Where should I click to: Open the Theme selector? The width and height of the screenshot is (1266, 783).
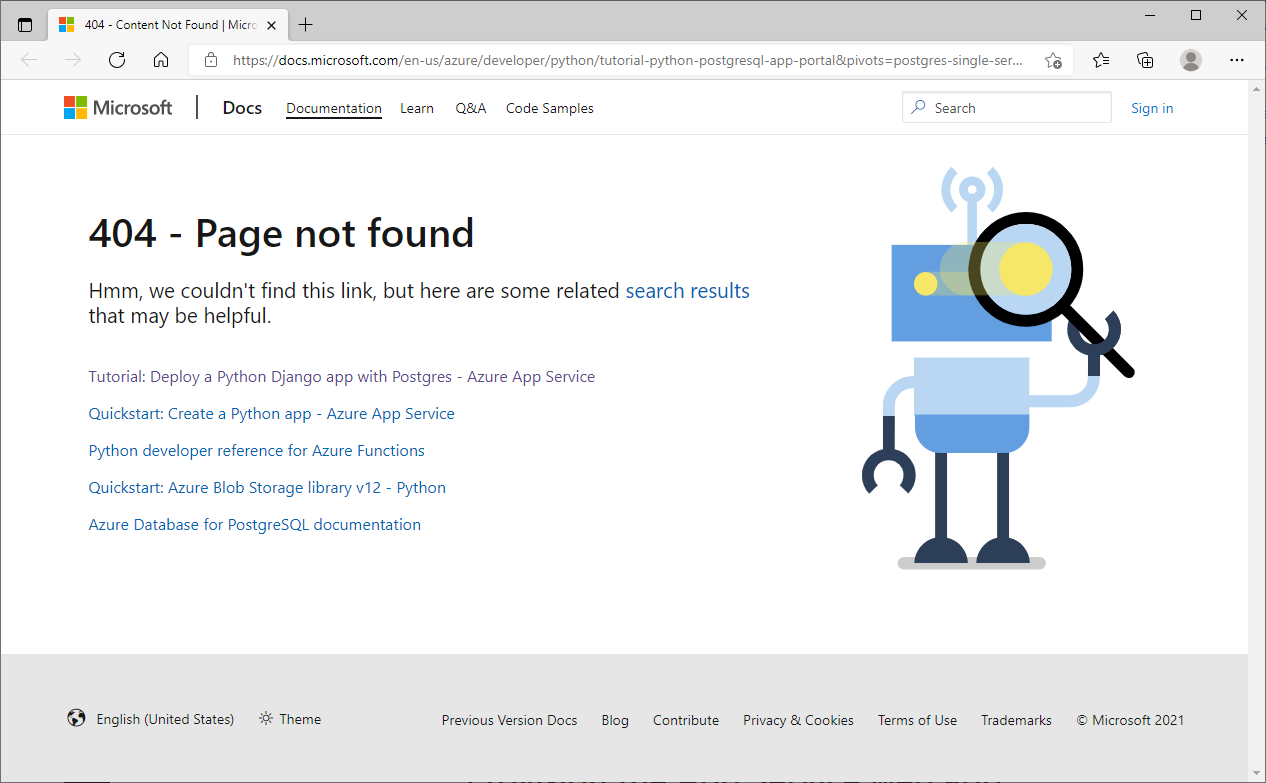point(290,719)
